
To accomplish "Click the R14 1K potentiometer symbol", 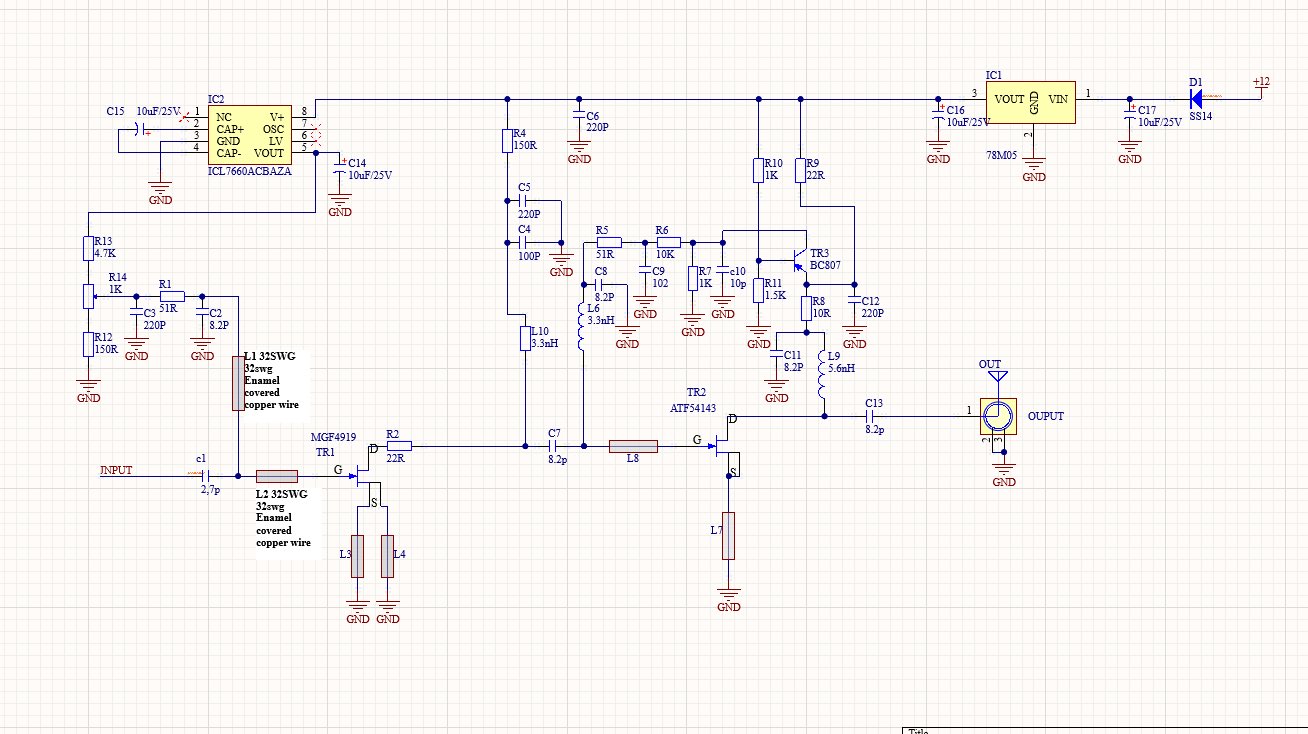I will (88, 296).
